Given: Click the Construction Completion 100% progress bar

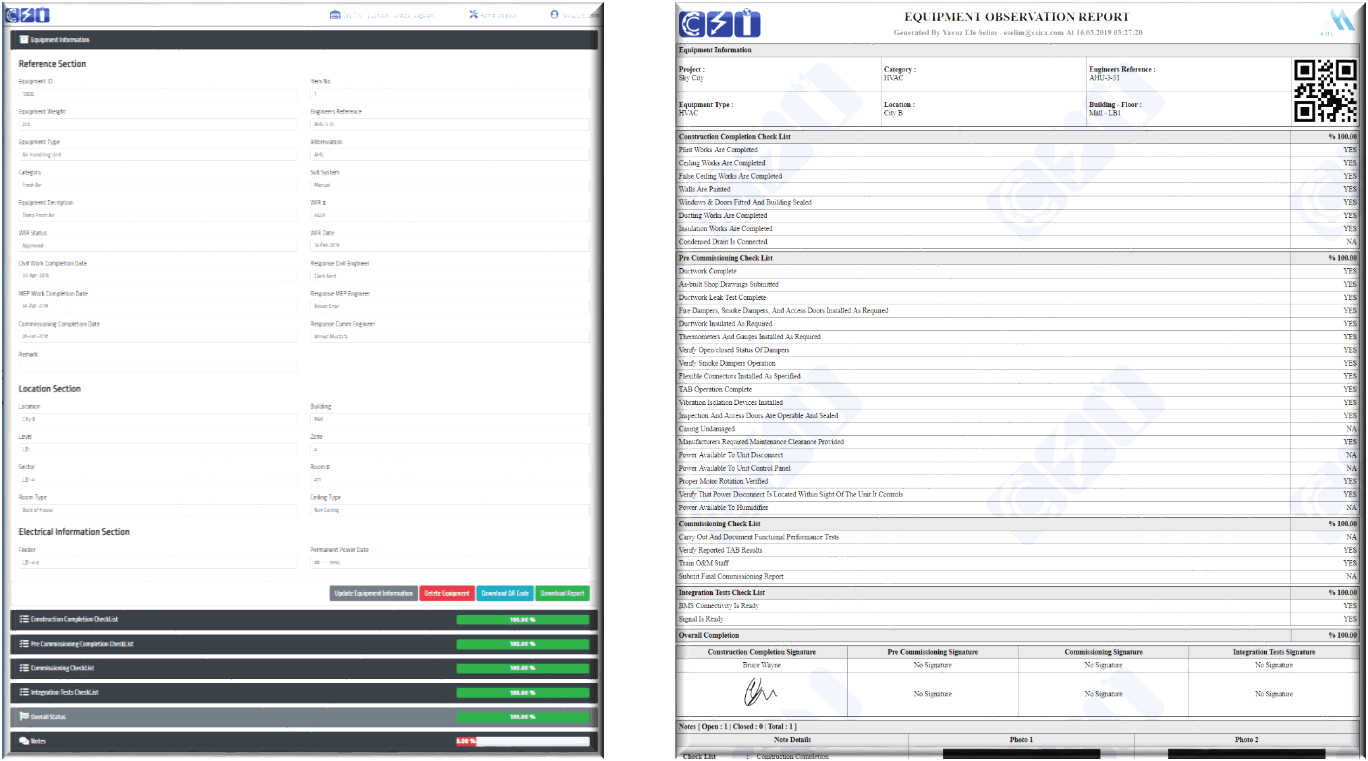Looking at the screenshot, I should click(x=523, y=620).
